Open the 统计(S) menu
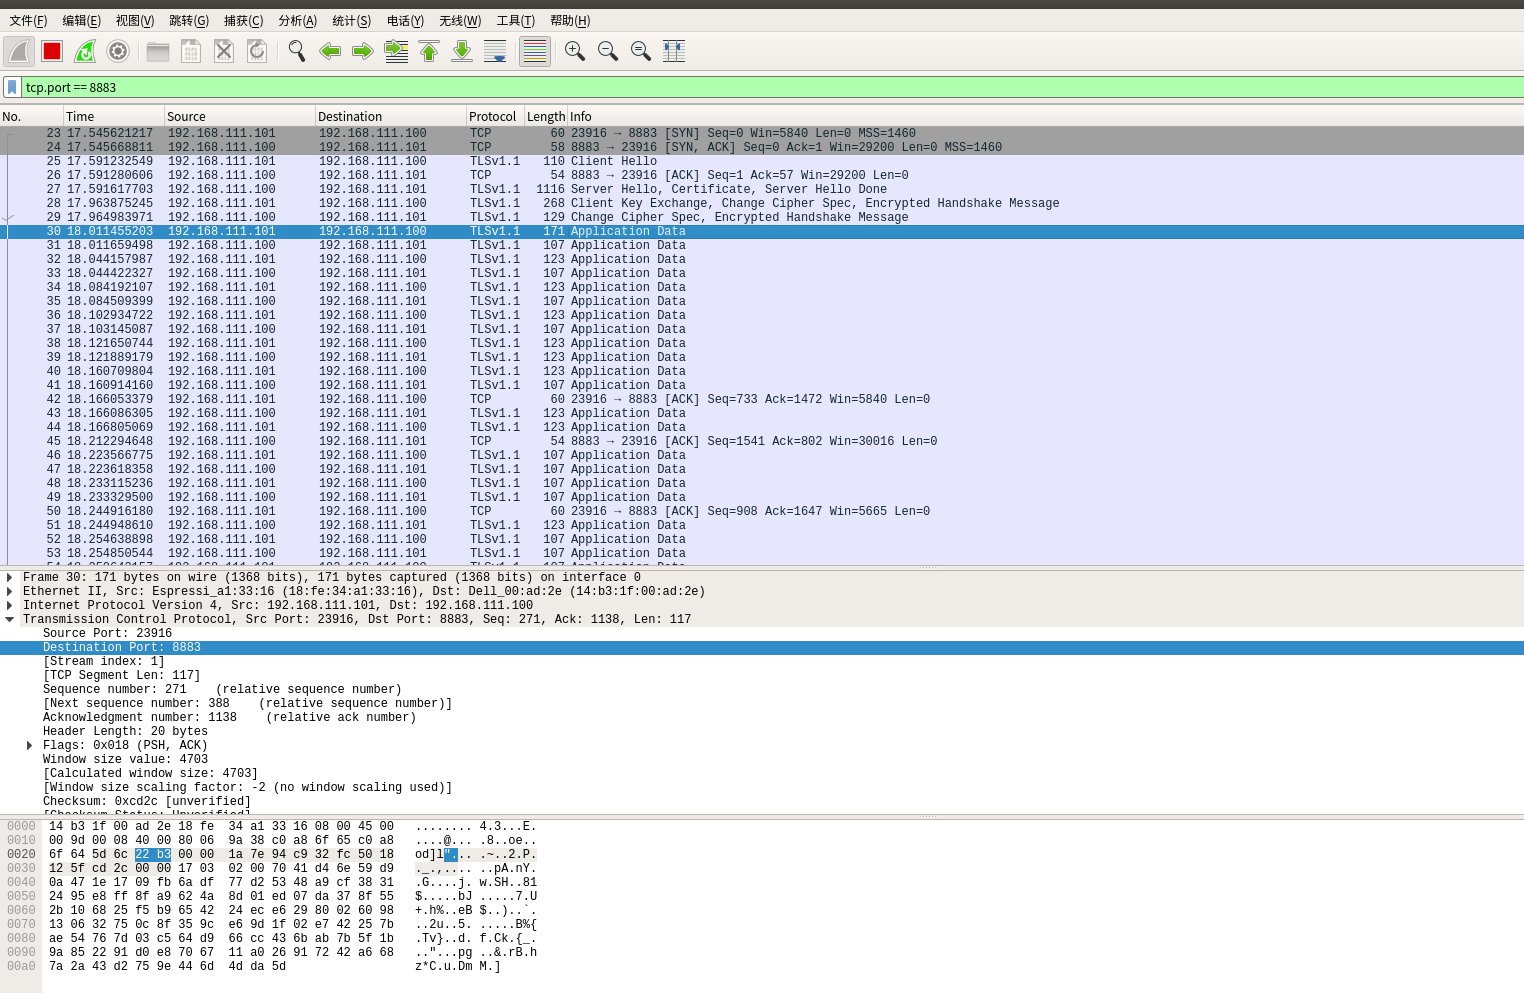This screenshot has height=993, width=1524. tap(350, 20)
